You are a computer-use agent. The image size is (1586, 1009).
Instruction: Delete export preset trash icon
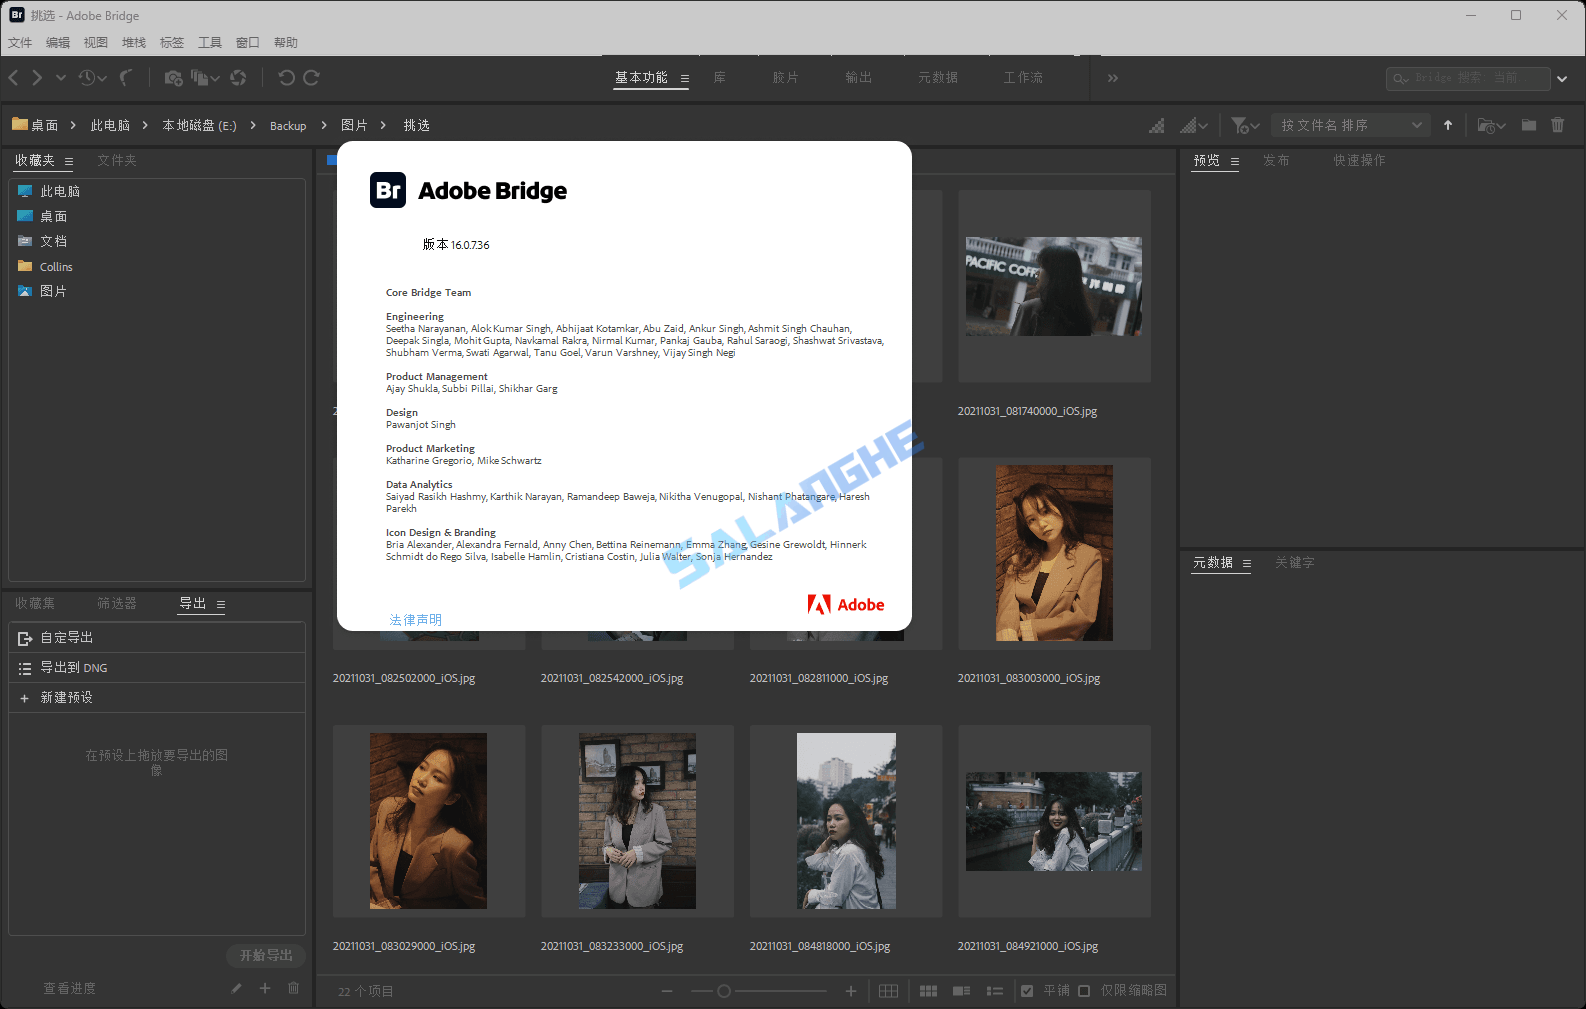(x=294, y=988)
